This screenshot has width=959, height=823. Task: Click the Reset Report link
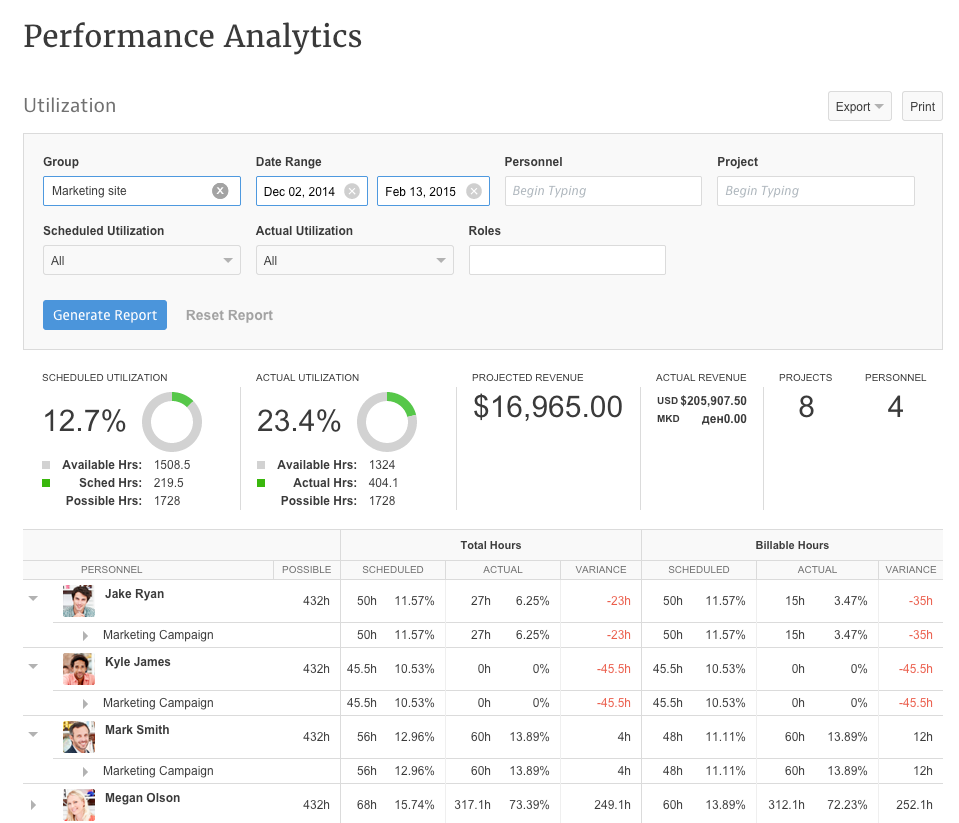click(x=229, y=315)
